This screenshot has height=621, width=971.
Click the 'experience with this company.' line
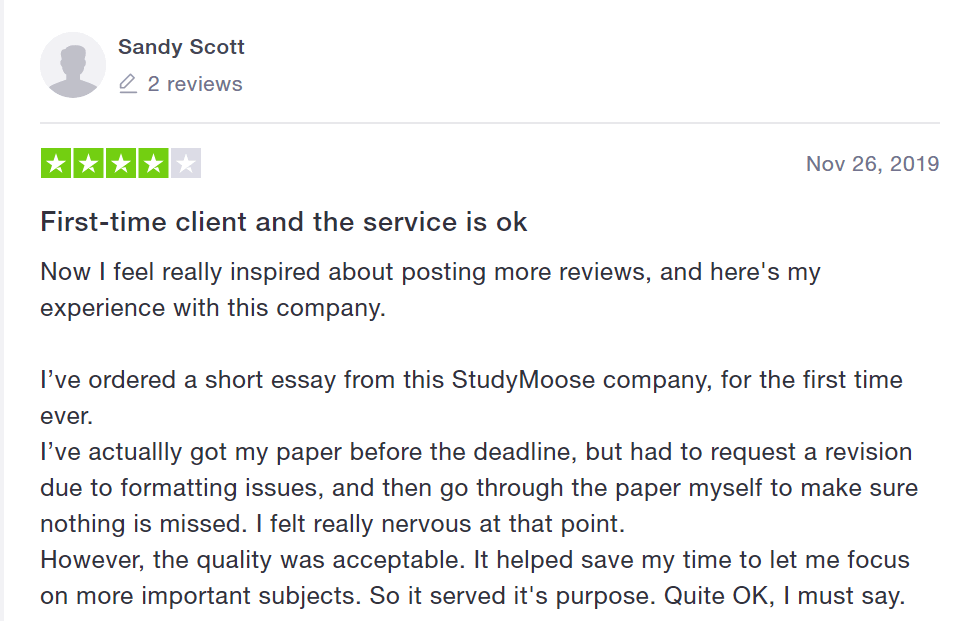pos(213,308)
